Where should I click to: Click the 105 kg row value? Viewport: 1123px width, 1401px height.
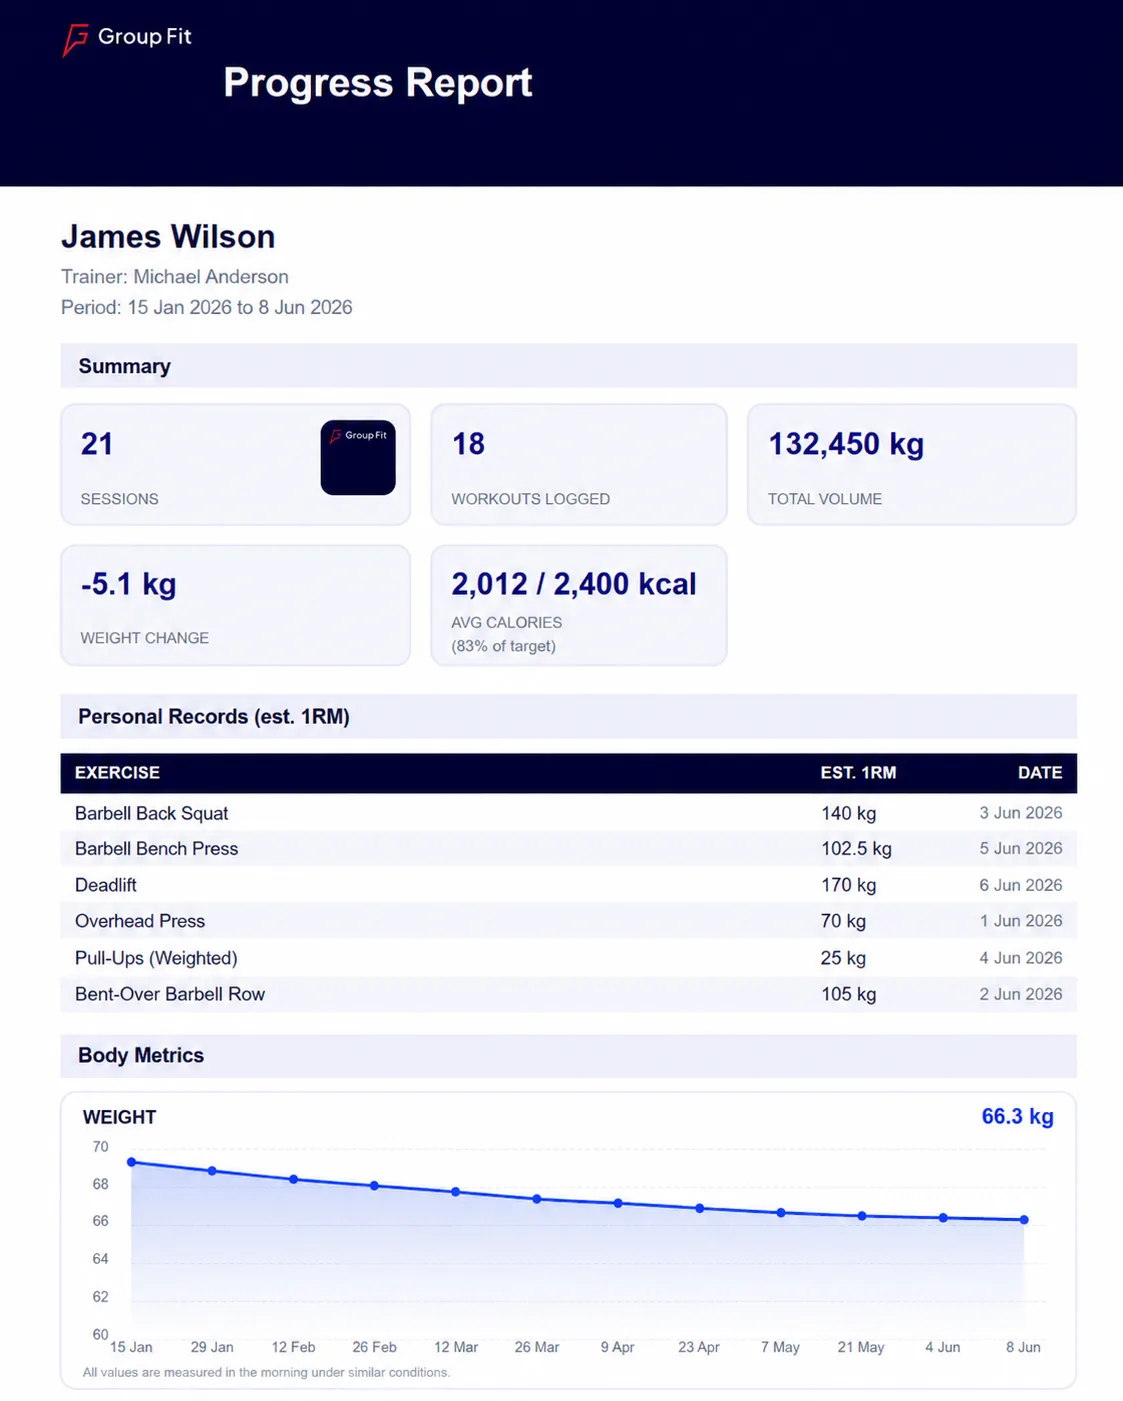(x=848, y=994)
